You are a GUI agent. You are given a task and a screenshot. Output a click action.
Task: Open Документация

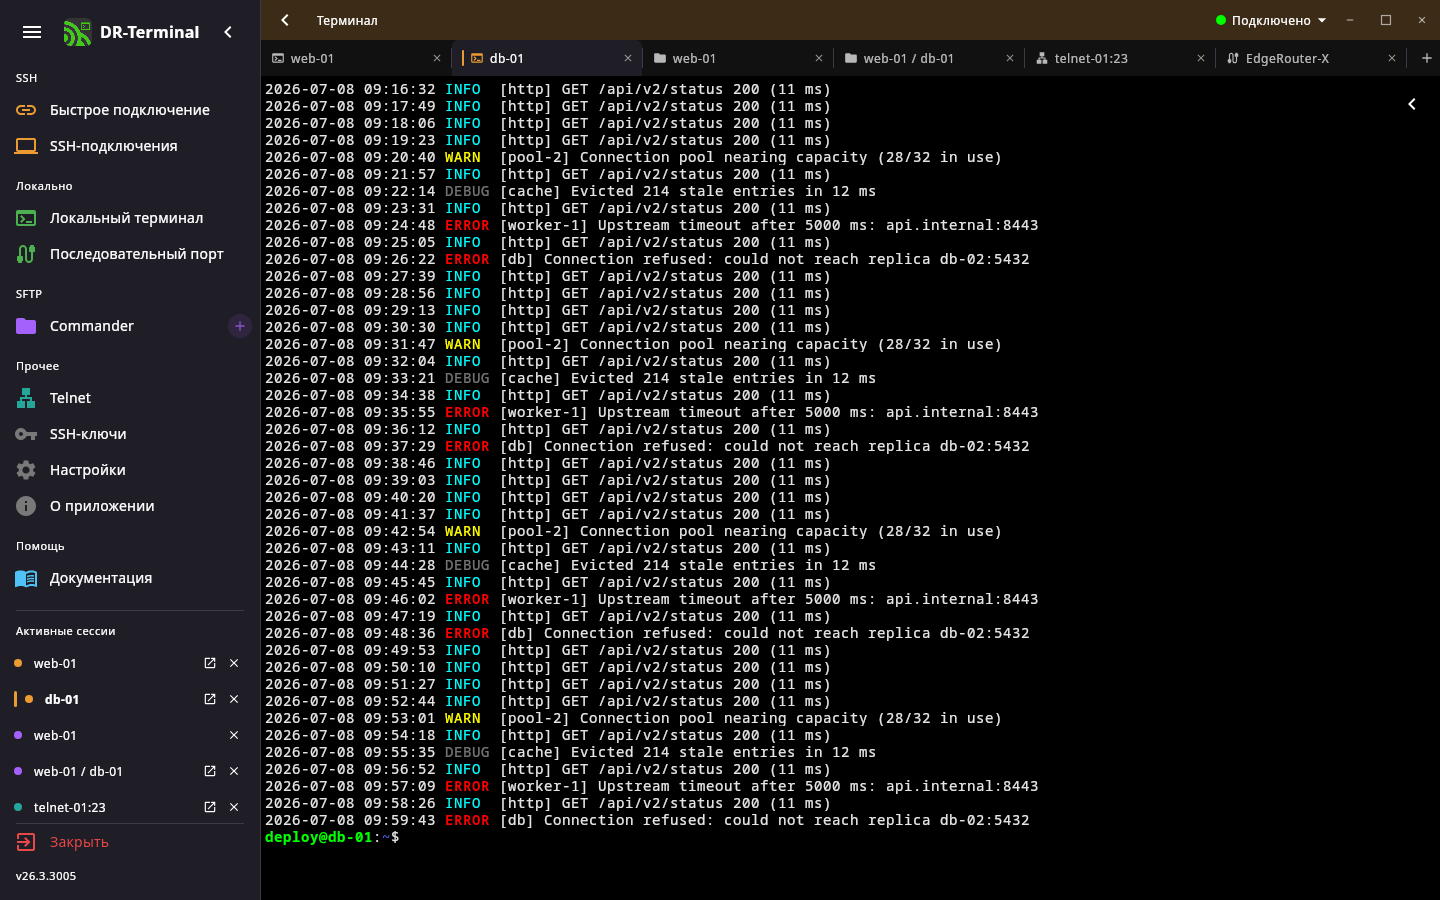pos(130,578)
